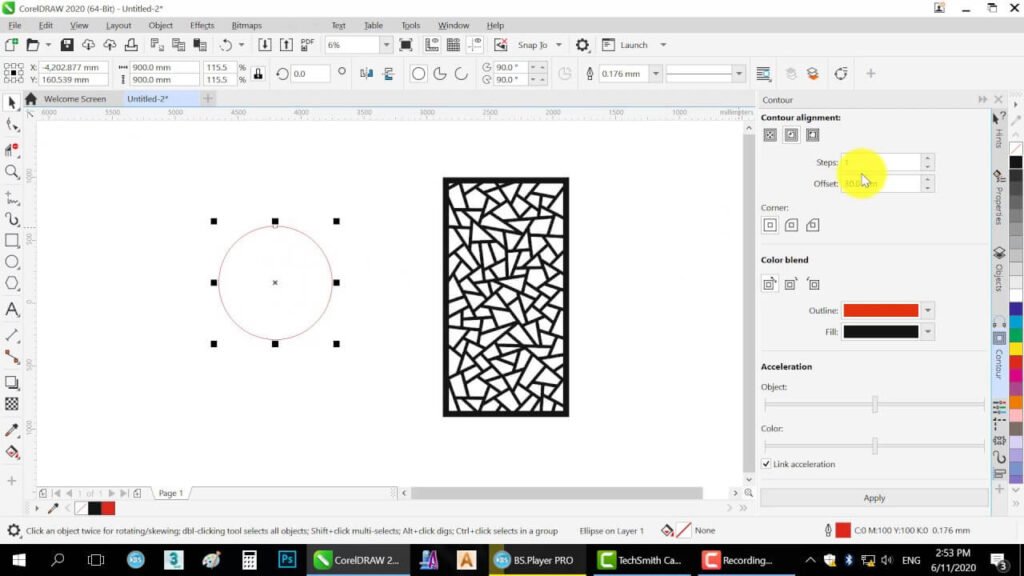
Task: Select Mitered corner option
Action: click(770, 225)
